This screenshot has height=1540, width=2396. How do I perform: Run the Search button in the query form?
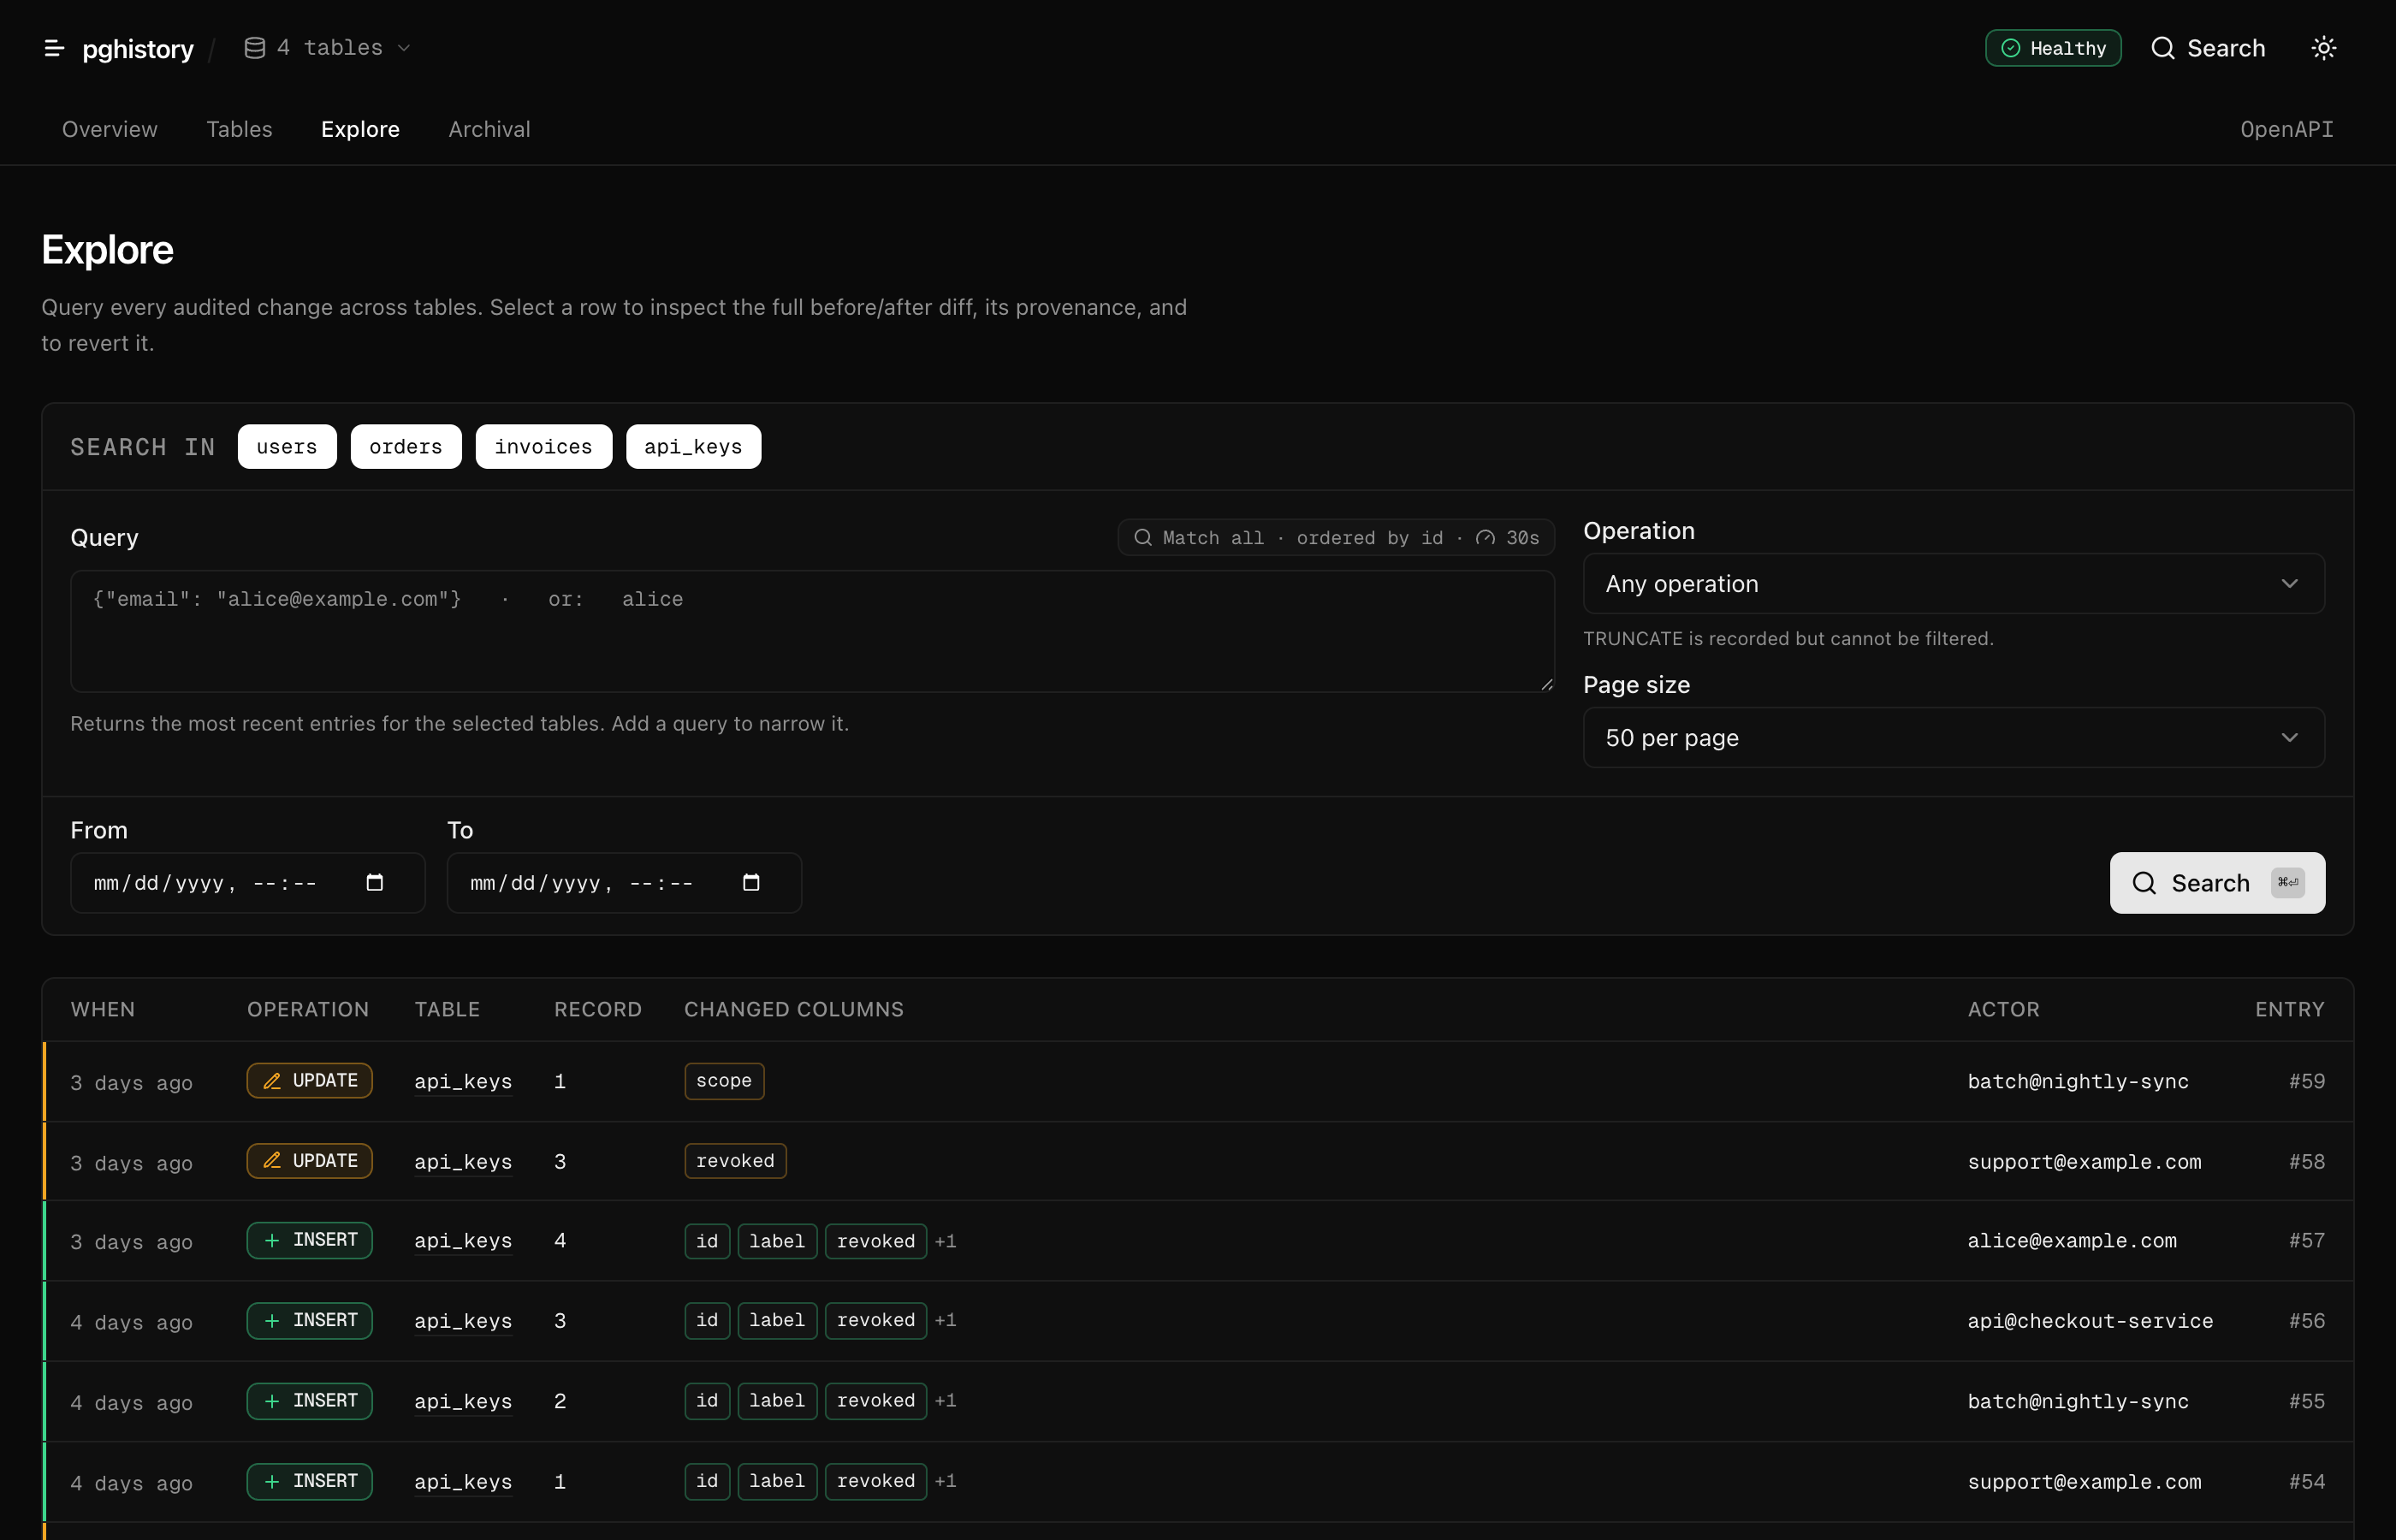click(2217, 883)
